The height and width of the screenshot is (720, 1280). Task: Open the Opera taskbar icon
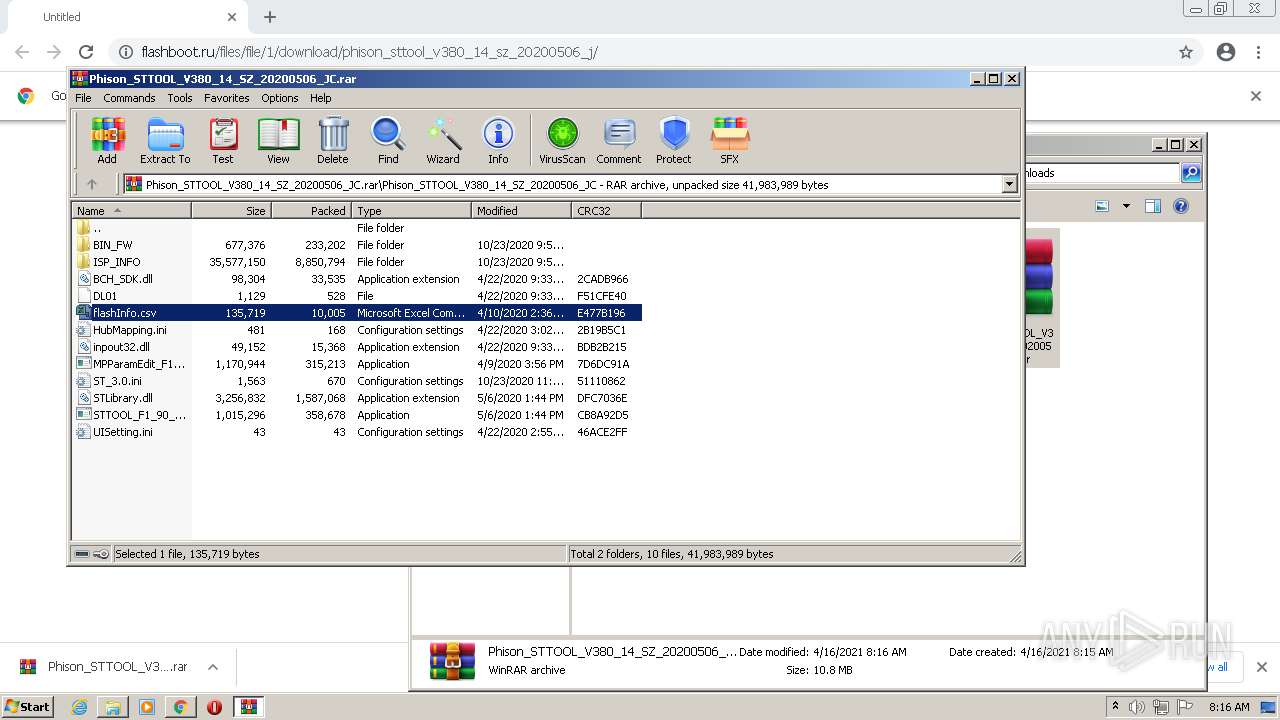point(214,707)
